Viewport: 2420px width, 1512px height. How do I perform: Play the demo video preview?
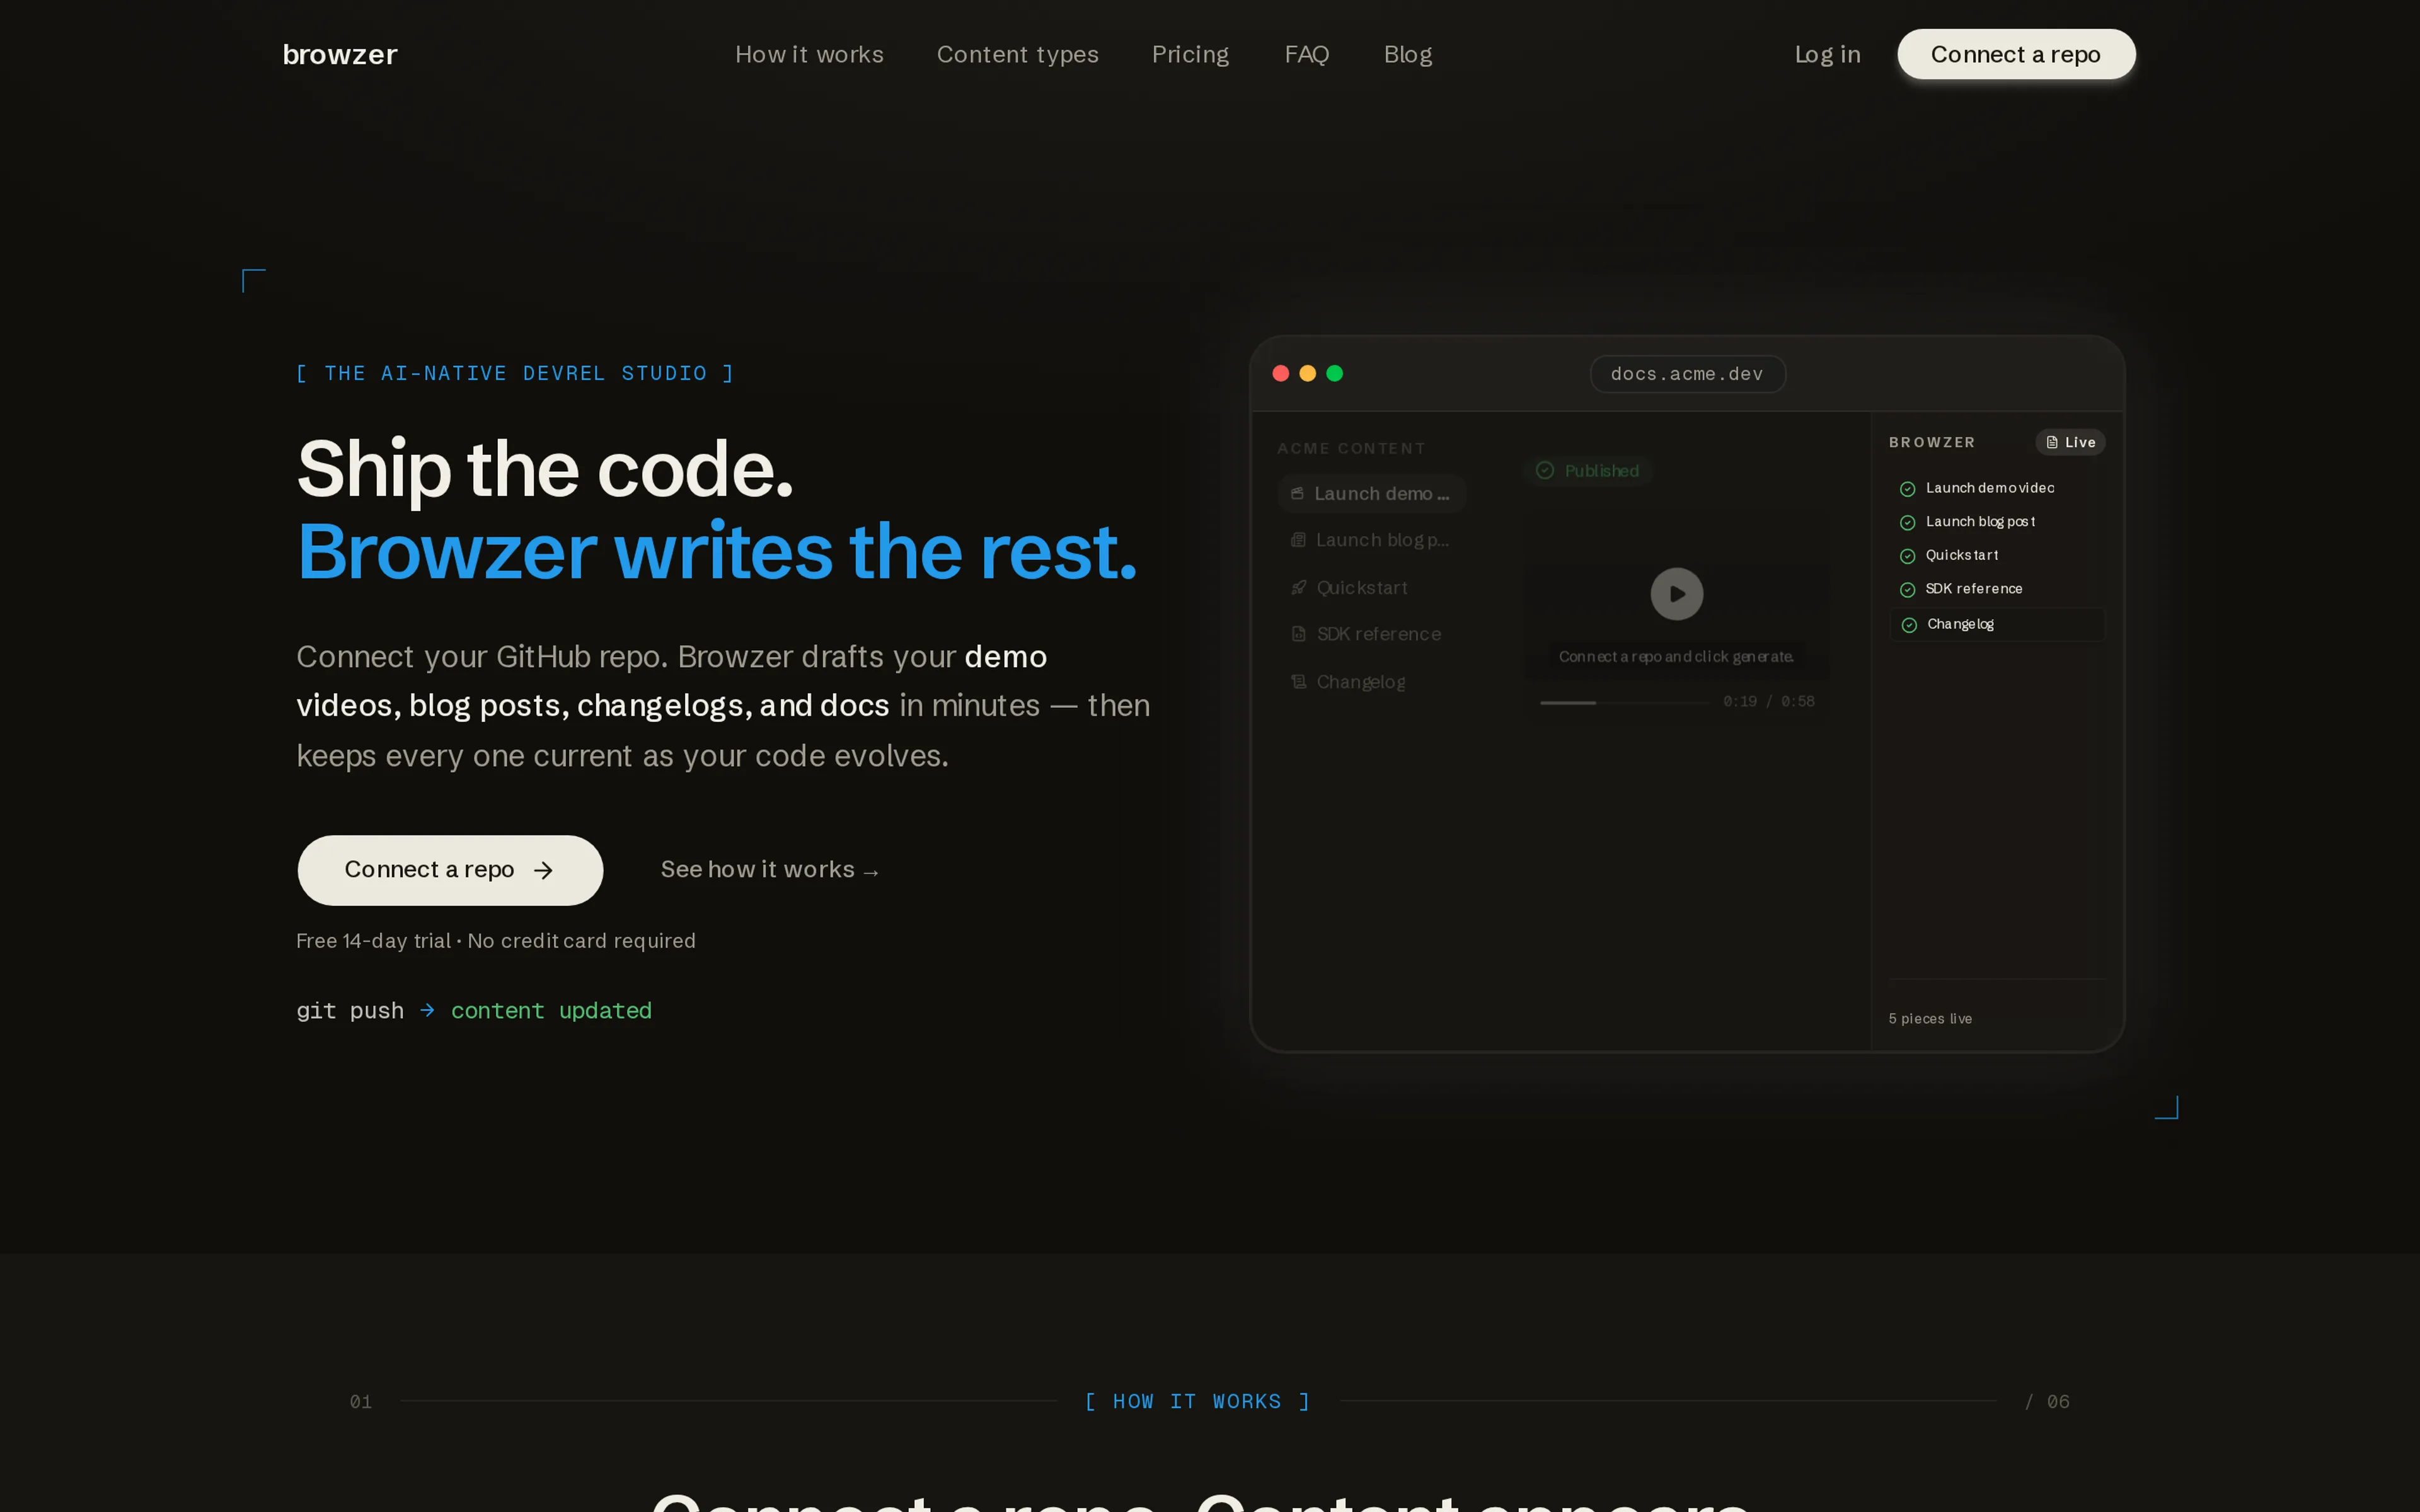(x=1676, y=594)
